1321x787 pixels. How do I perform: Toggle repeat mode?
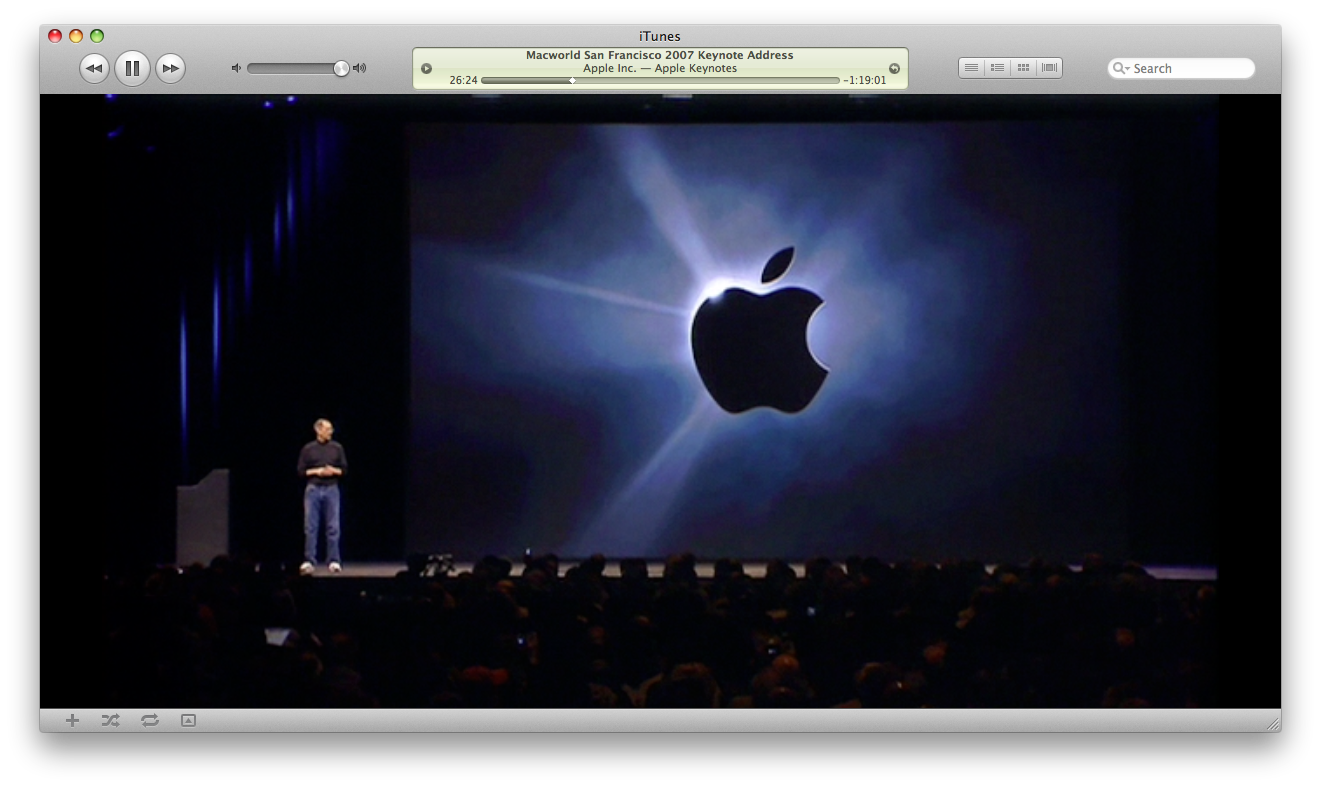point(150,720)
